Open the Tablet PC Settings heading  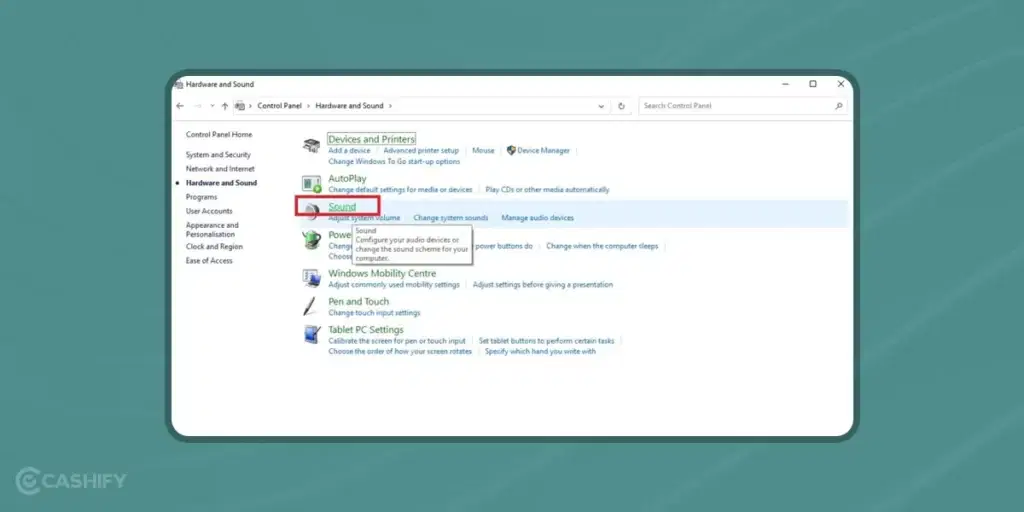click(x=366, y=330)
